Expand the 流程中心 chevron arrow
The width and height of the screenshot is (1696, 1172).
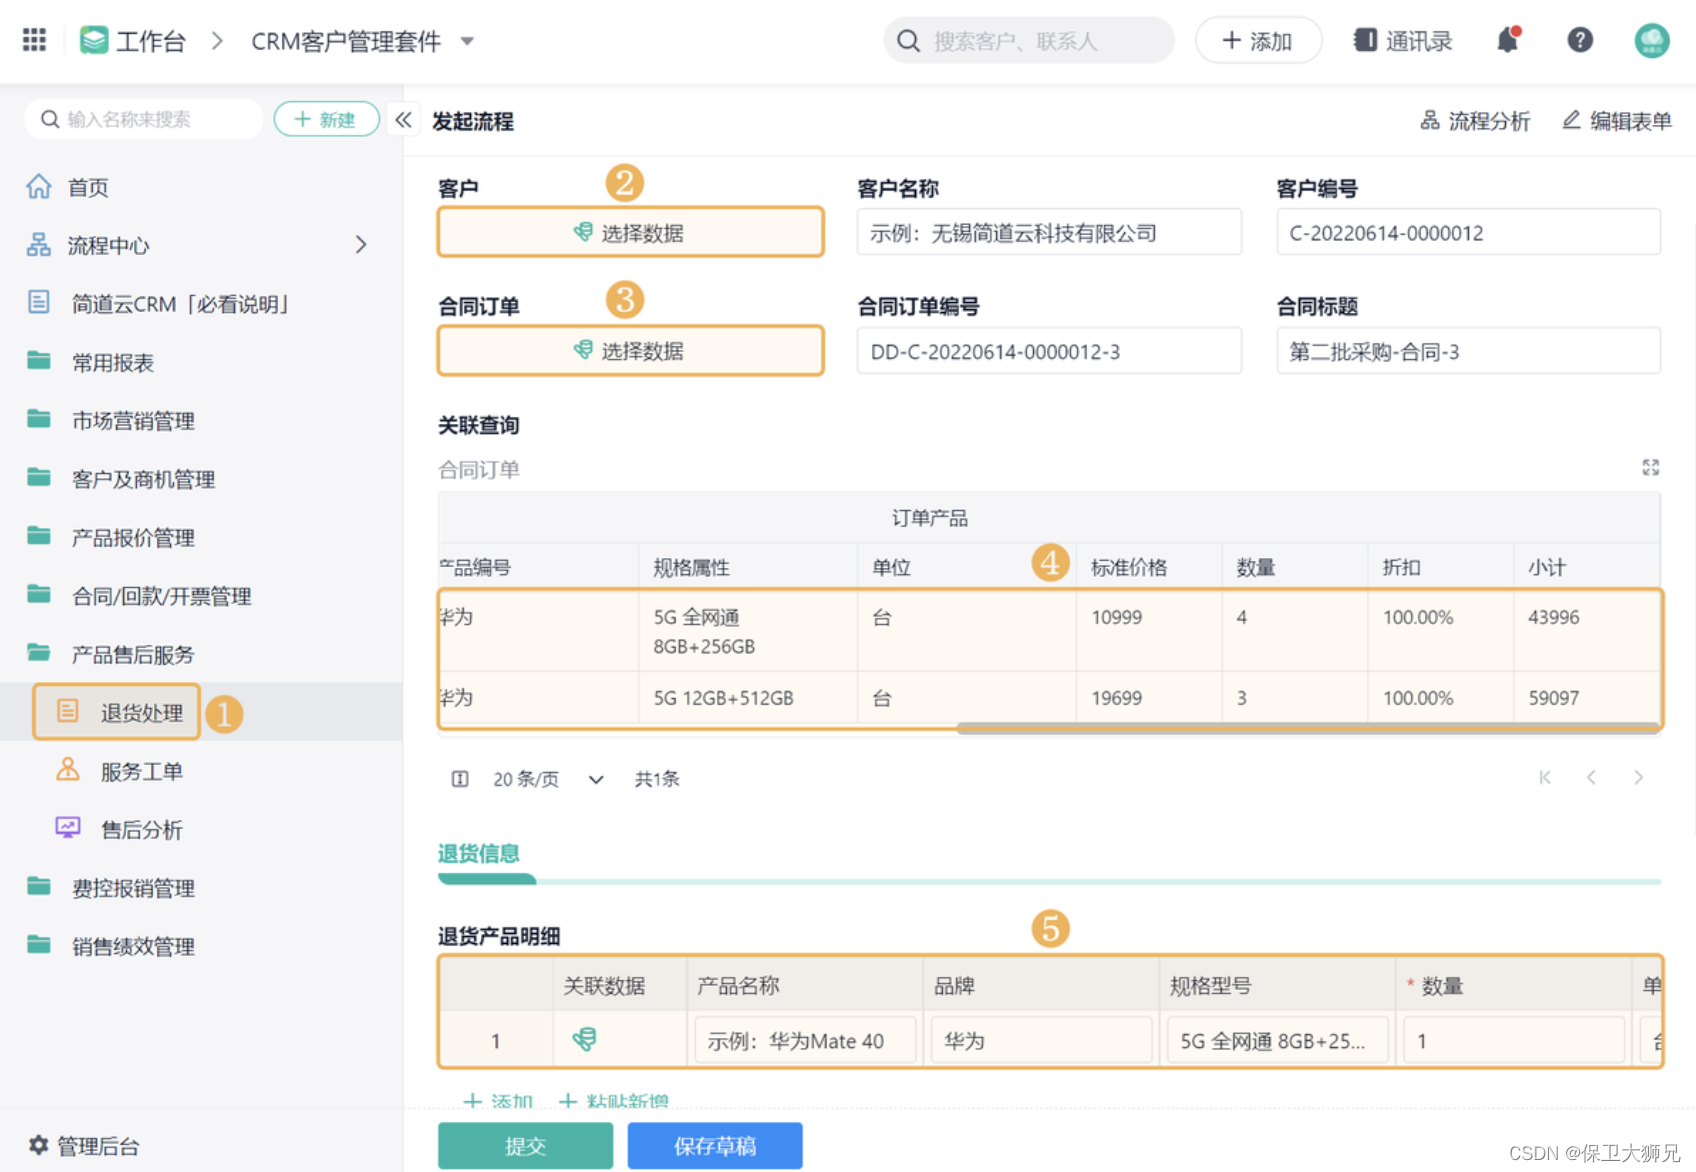coord(361,245)
